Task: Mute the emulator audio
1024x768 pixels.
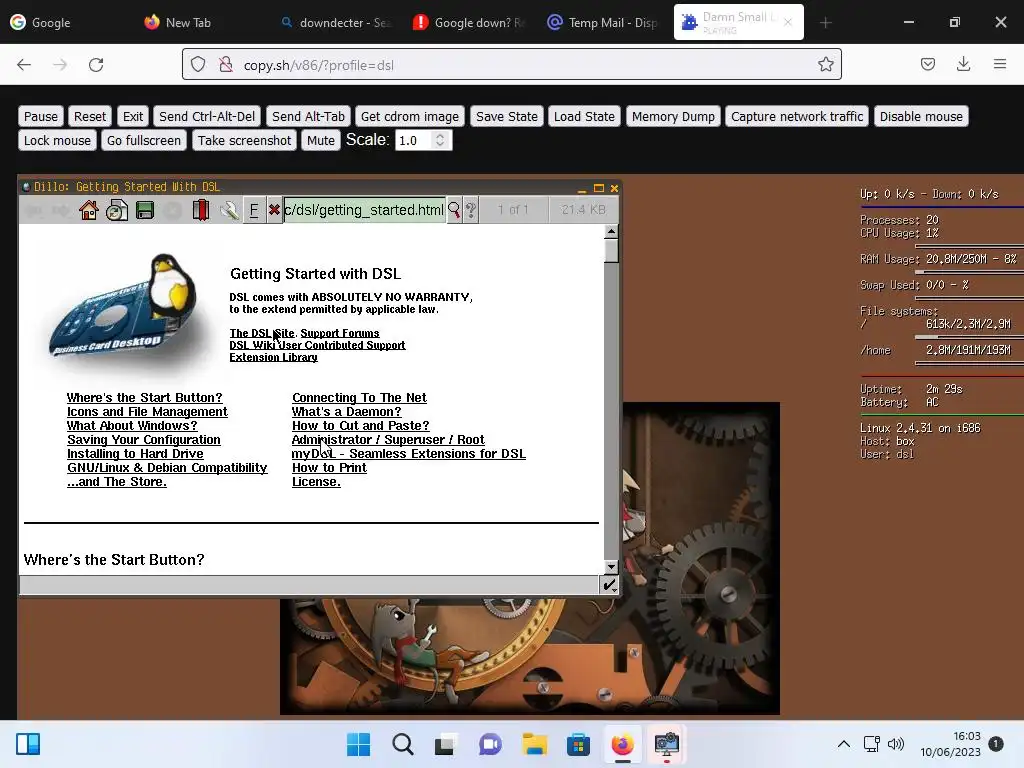Action: [x=321, y=140]
